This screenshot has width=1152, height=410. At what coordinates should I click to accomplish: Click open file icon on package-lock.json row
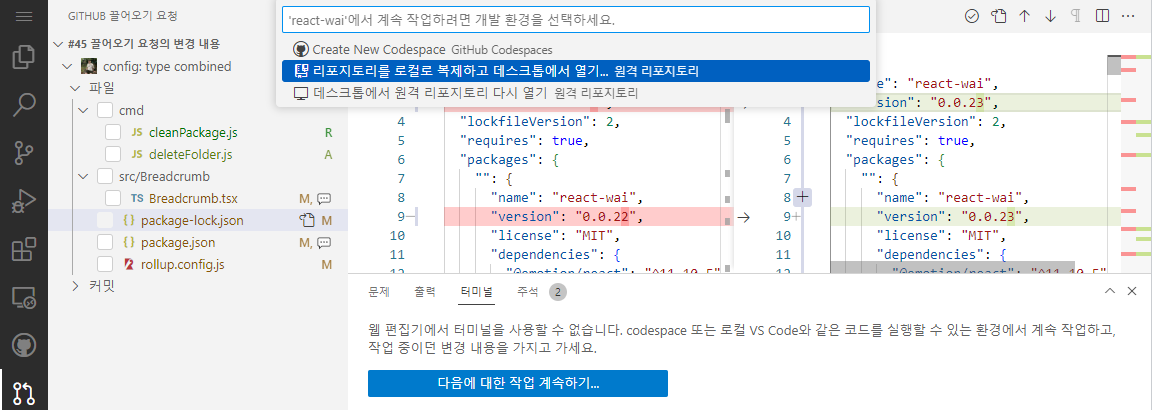point(306,220)
